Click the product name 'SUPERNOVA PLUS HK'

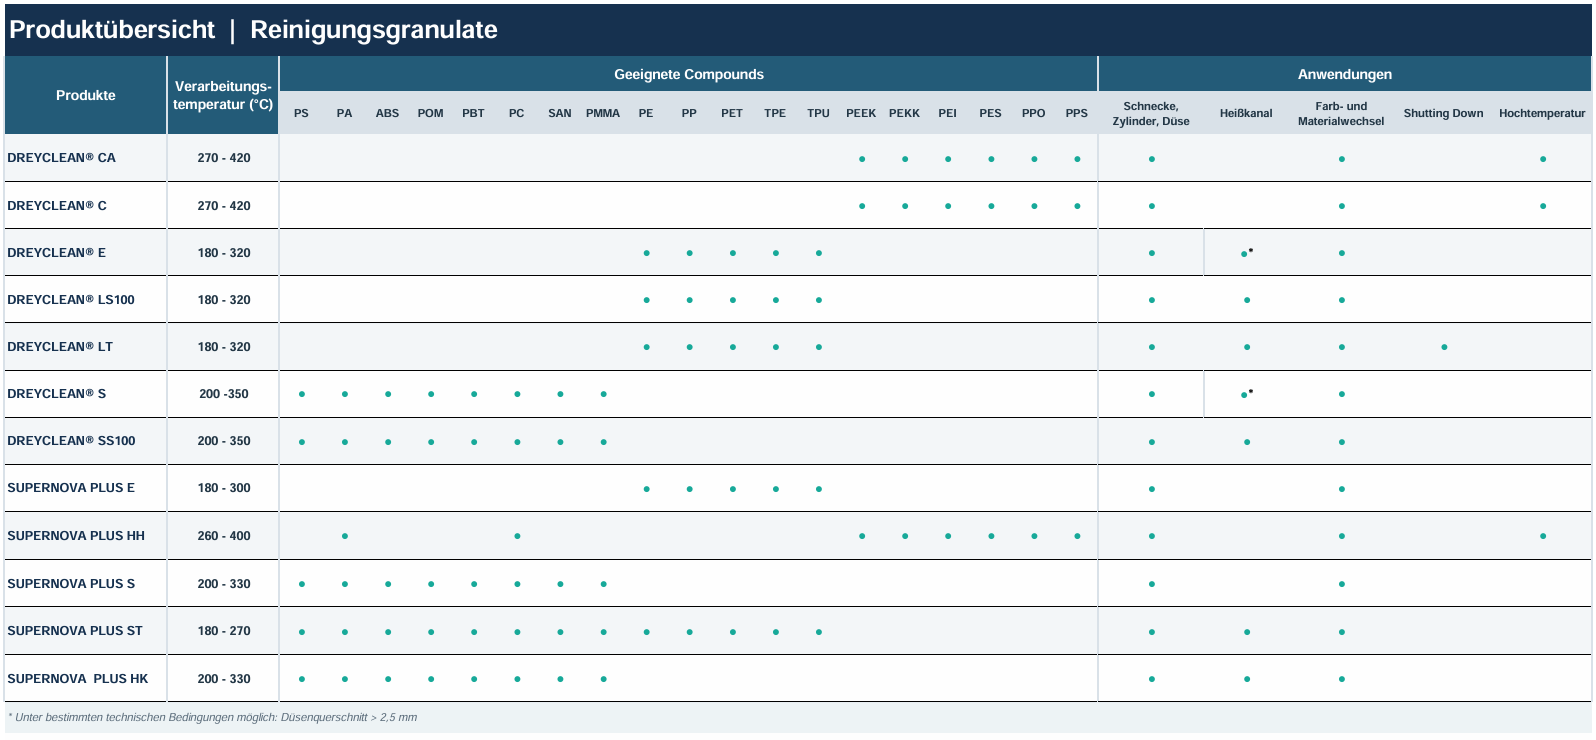[x=78, y=679]
